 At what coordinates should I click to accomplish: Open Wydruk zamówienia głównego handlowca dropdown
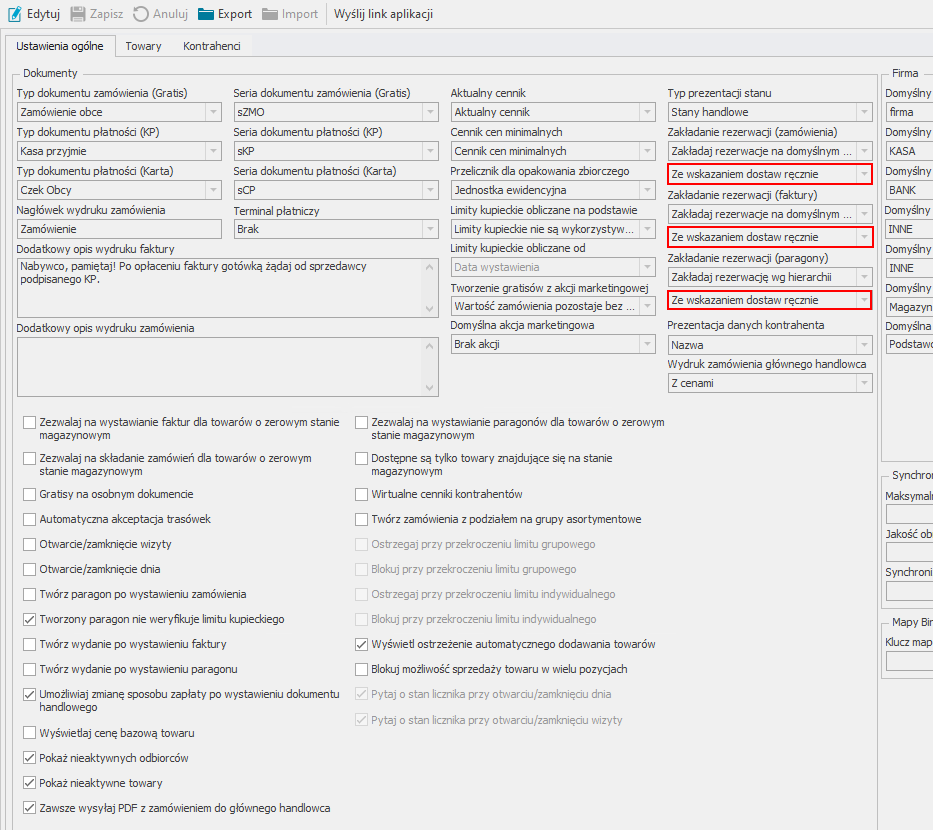(864, 383)
